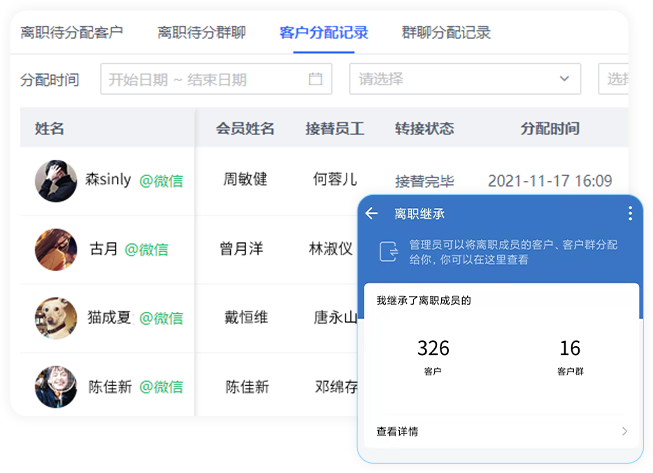Click @微信 tag next to 古月
The height and width of the screenshot is (473, 653).
146,249
